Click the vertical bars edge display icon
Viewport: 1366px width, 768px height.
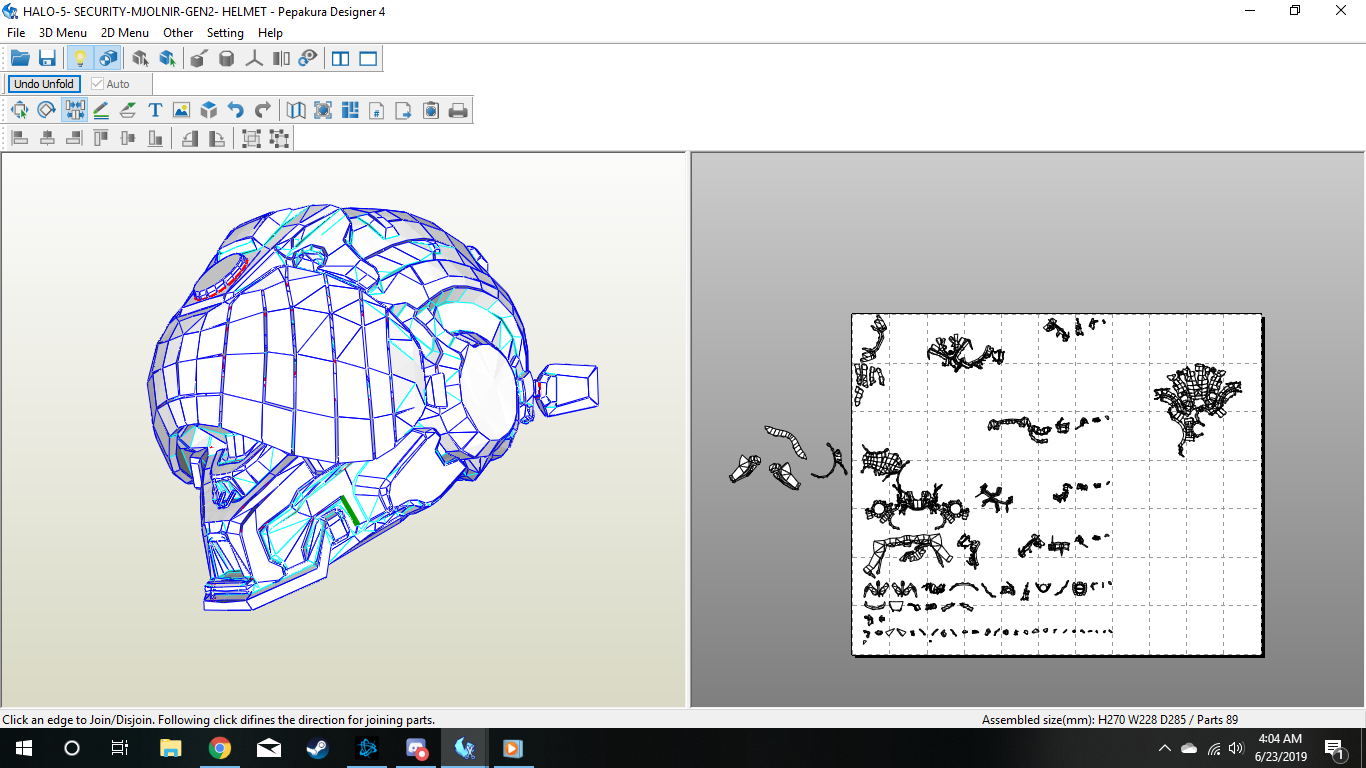point(281,58)
